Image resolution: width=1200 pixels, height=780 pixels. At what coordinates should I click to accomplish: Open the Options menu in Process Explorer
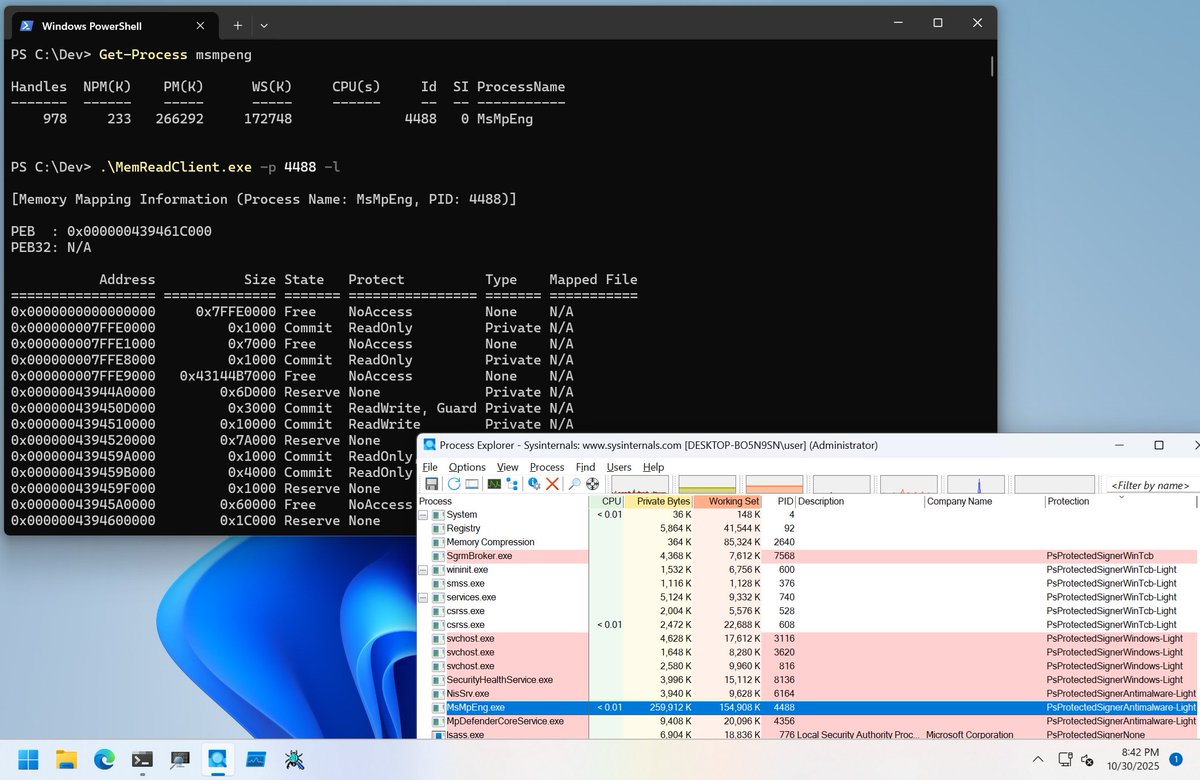pyautogui.click(x=466, y=467)
